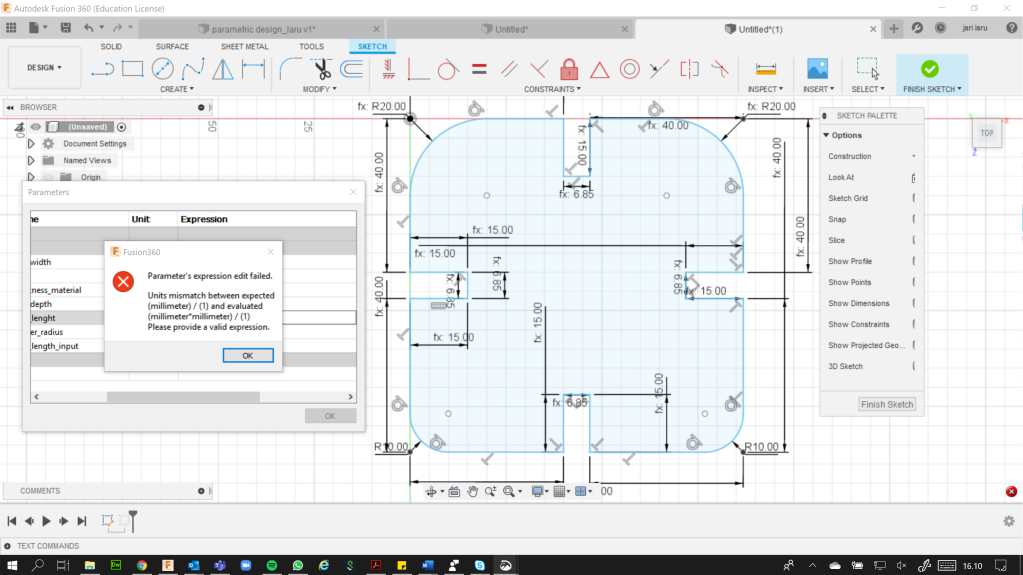Choose the Trim scissors tool
The image size is (1023, 575).
(320, 69)
